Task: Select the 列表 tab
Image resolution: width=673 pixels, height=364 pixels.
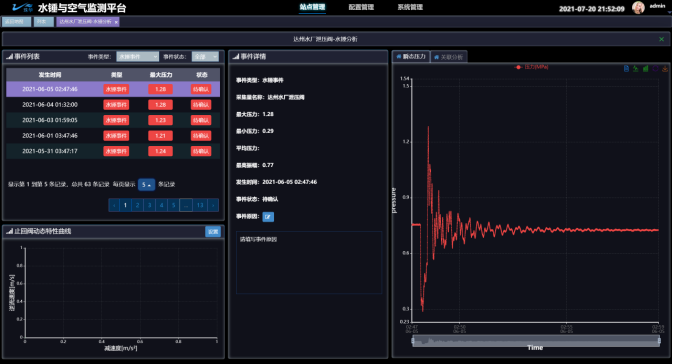Action: [44, 22]
